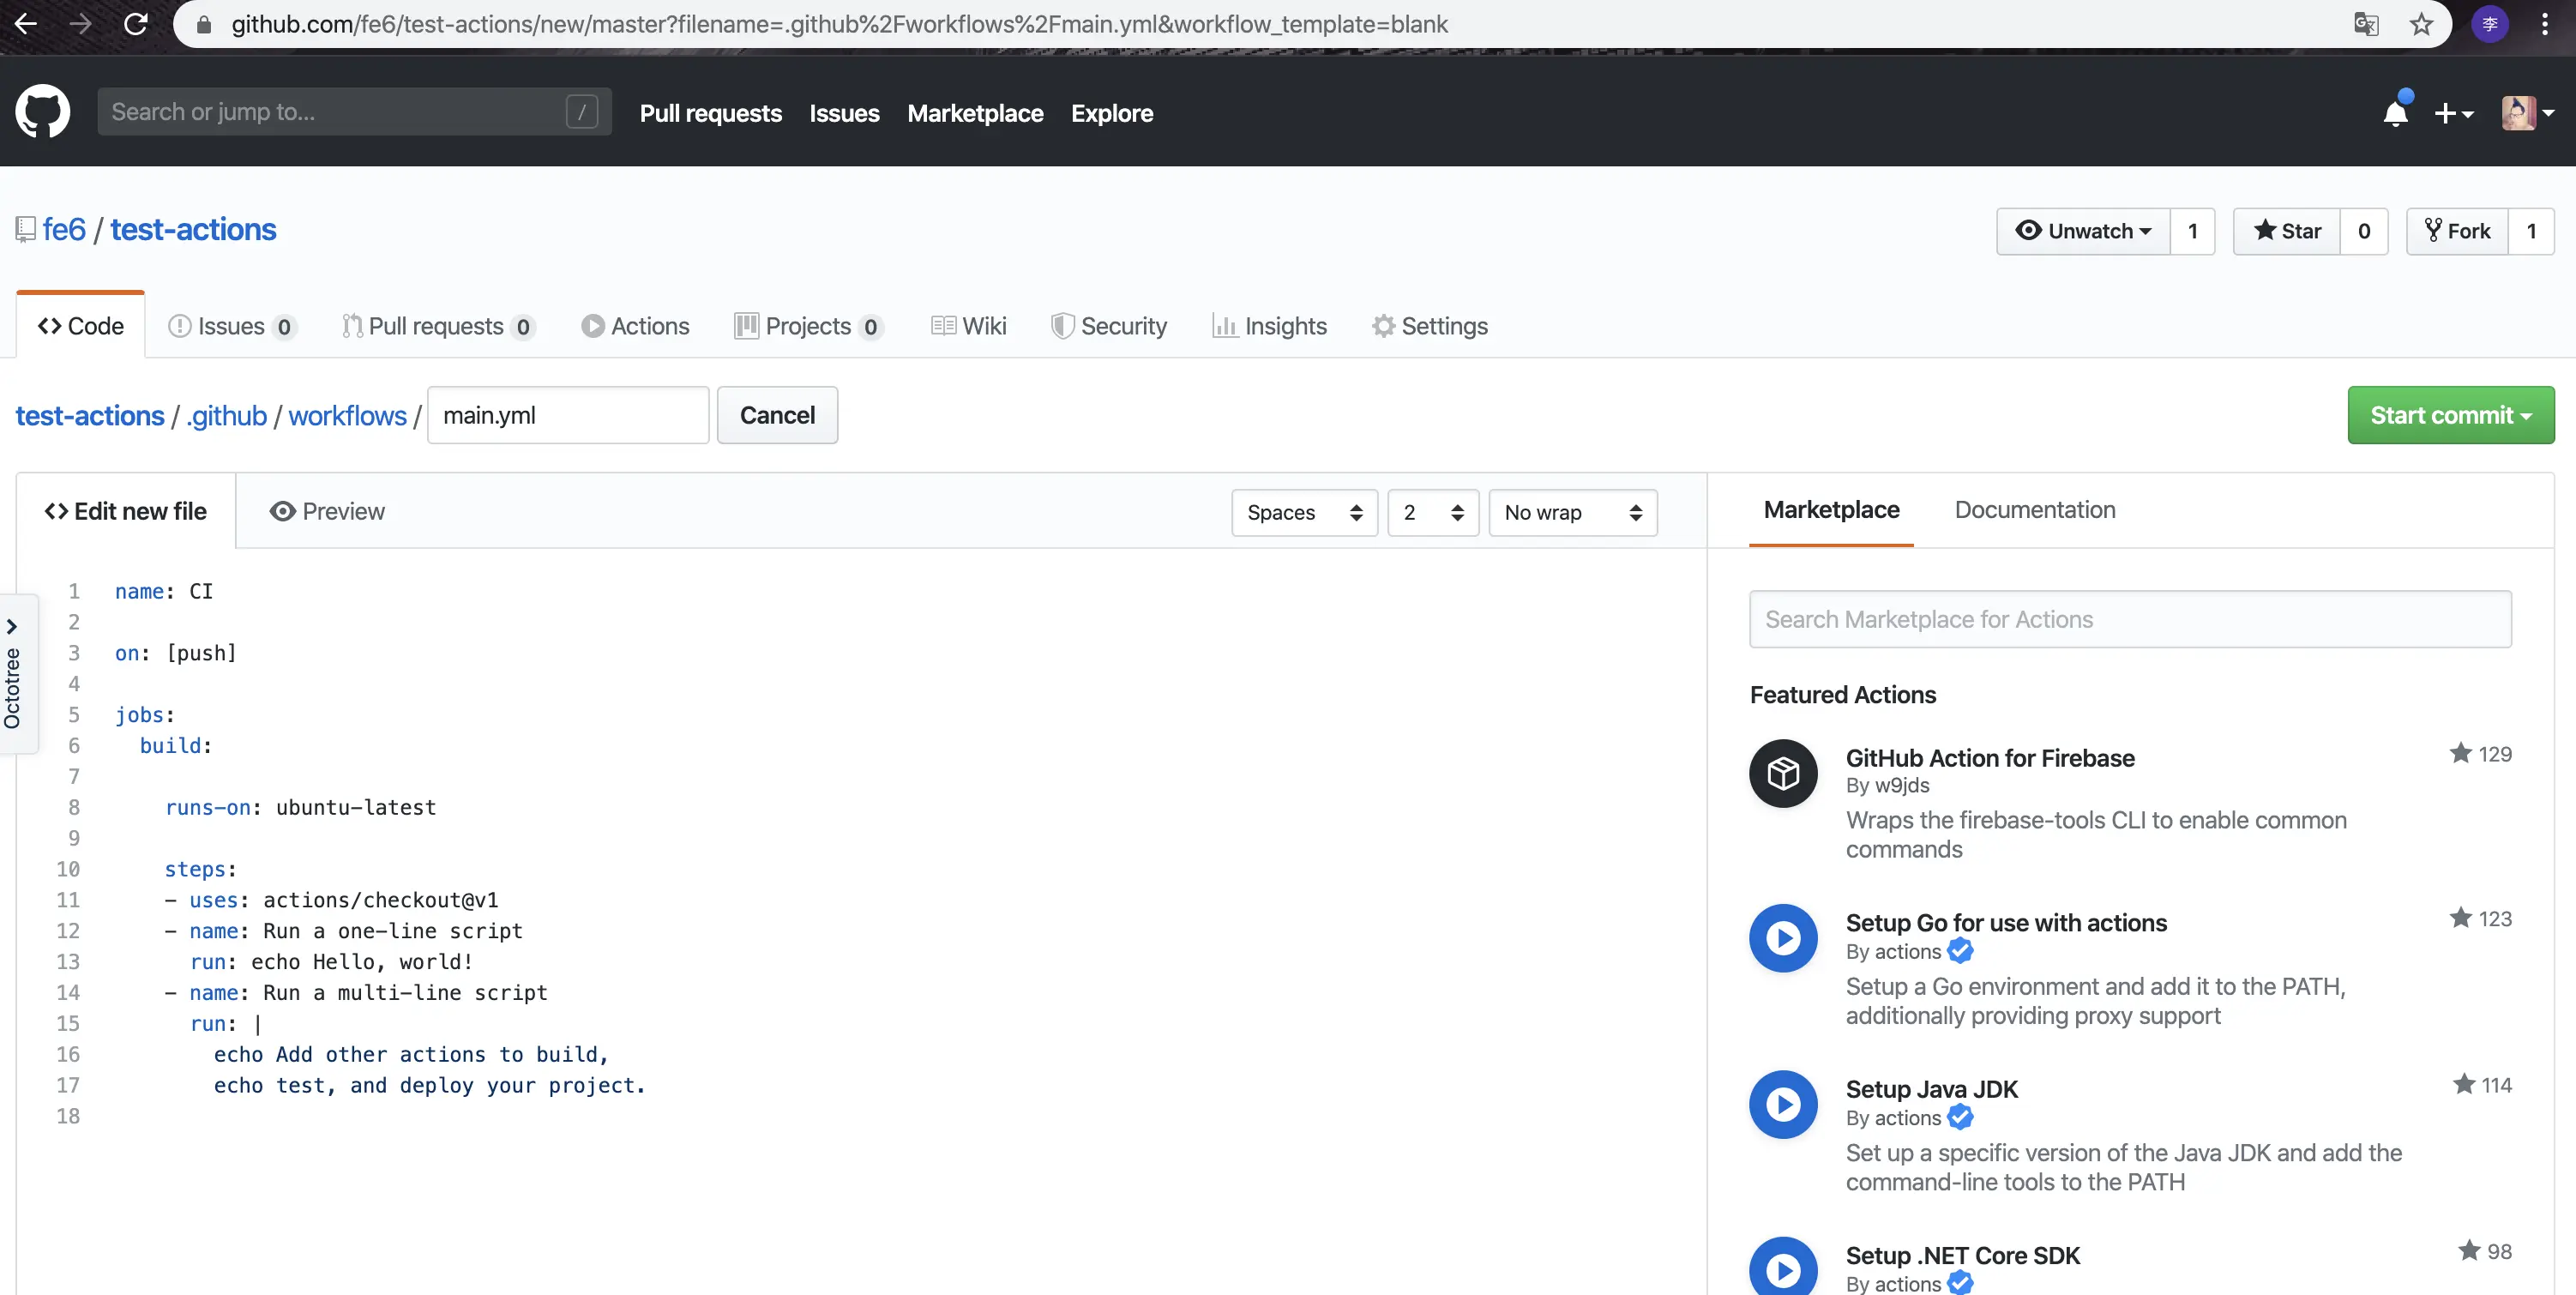Click the GitHub Action for Firebase icon
This screenshot has width=2576, height=1295.
(x=1783, y=773)
